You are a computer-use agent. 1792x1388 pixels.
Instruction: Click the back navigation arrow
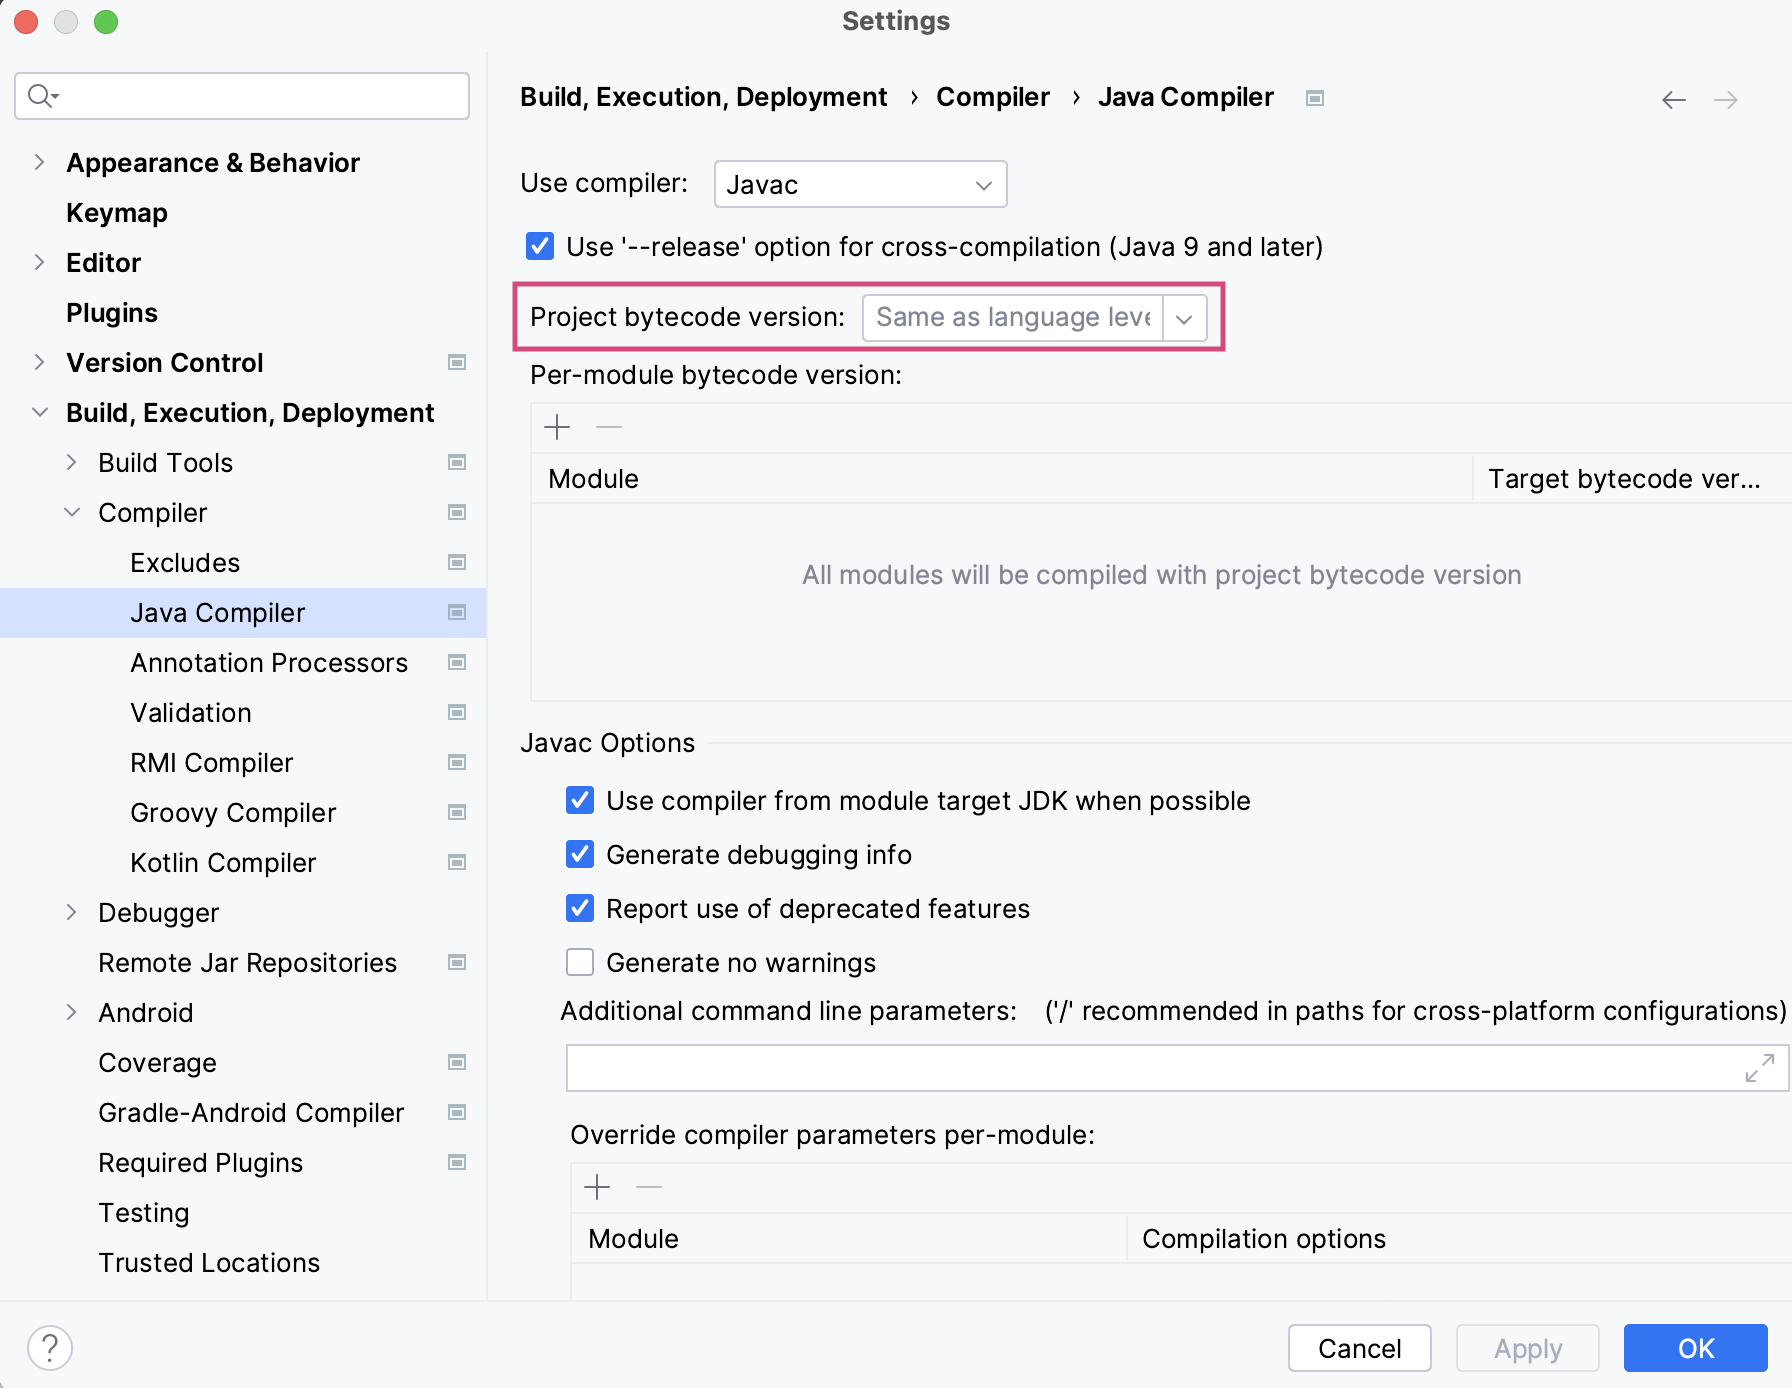tap(1673, 100)
